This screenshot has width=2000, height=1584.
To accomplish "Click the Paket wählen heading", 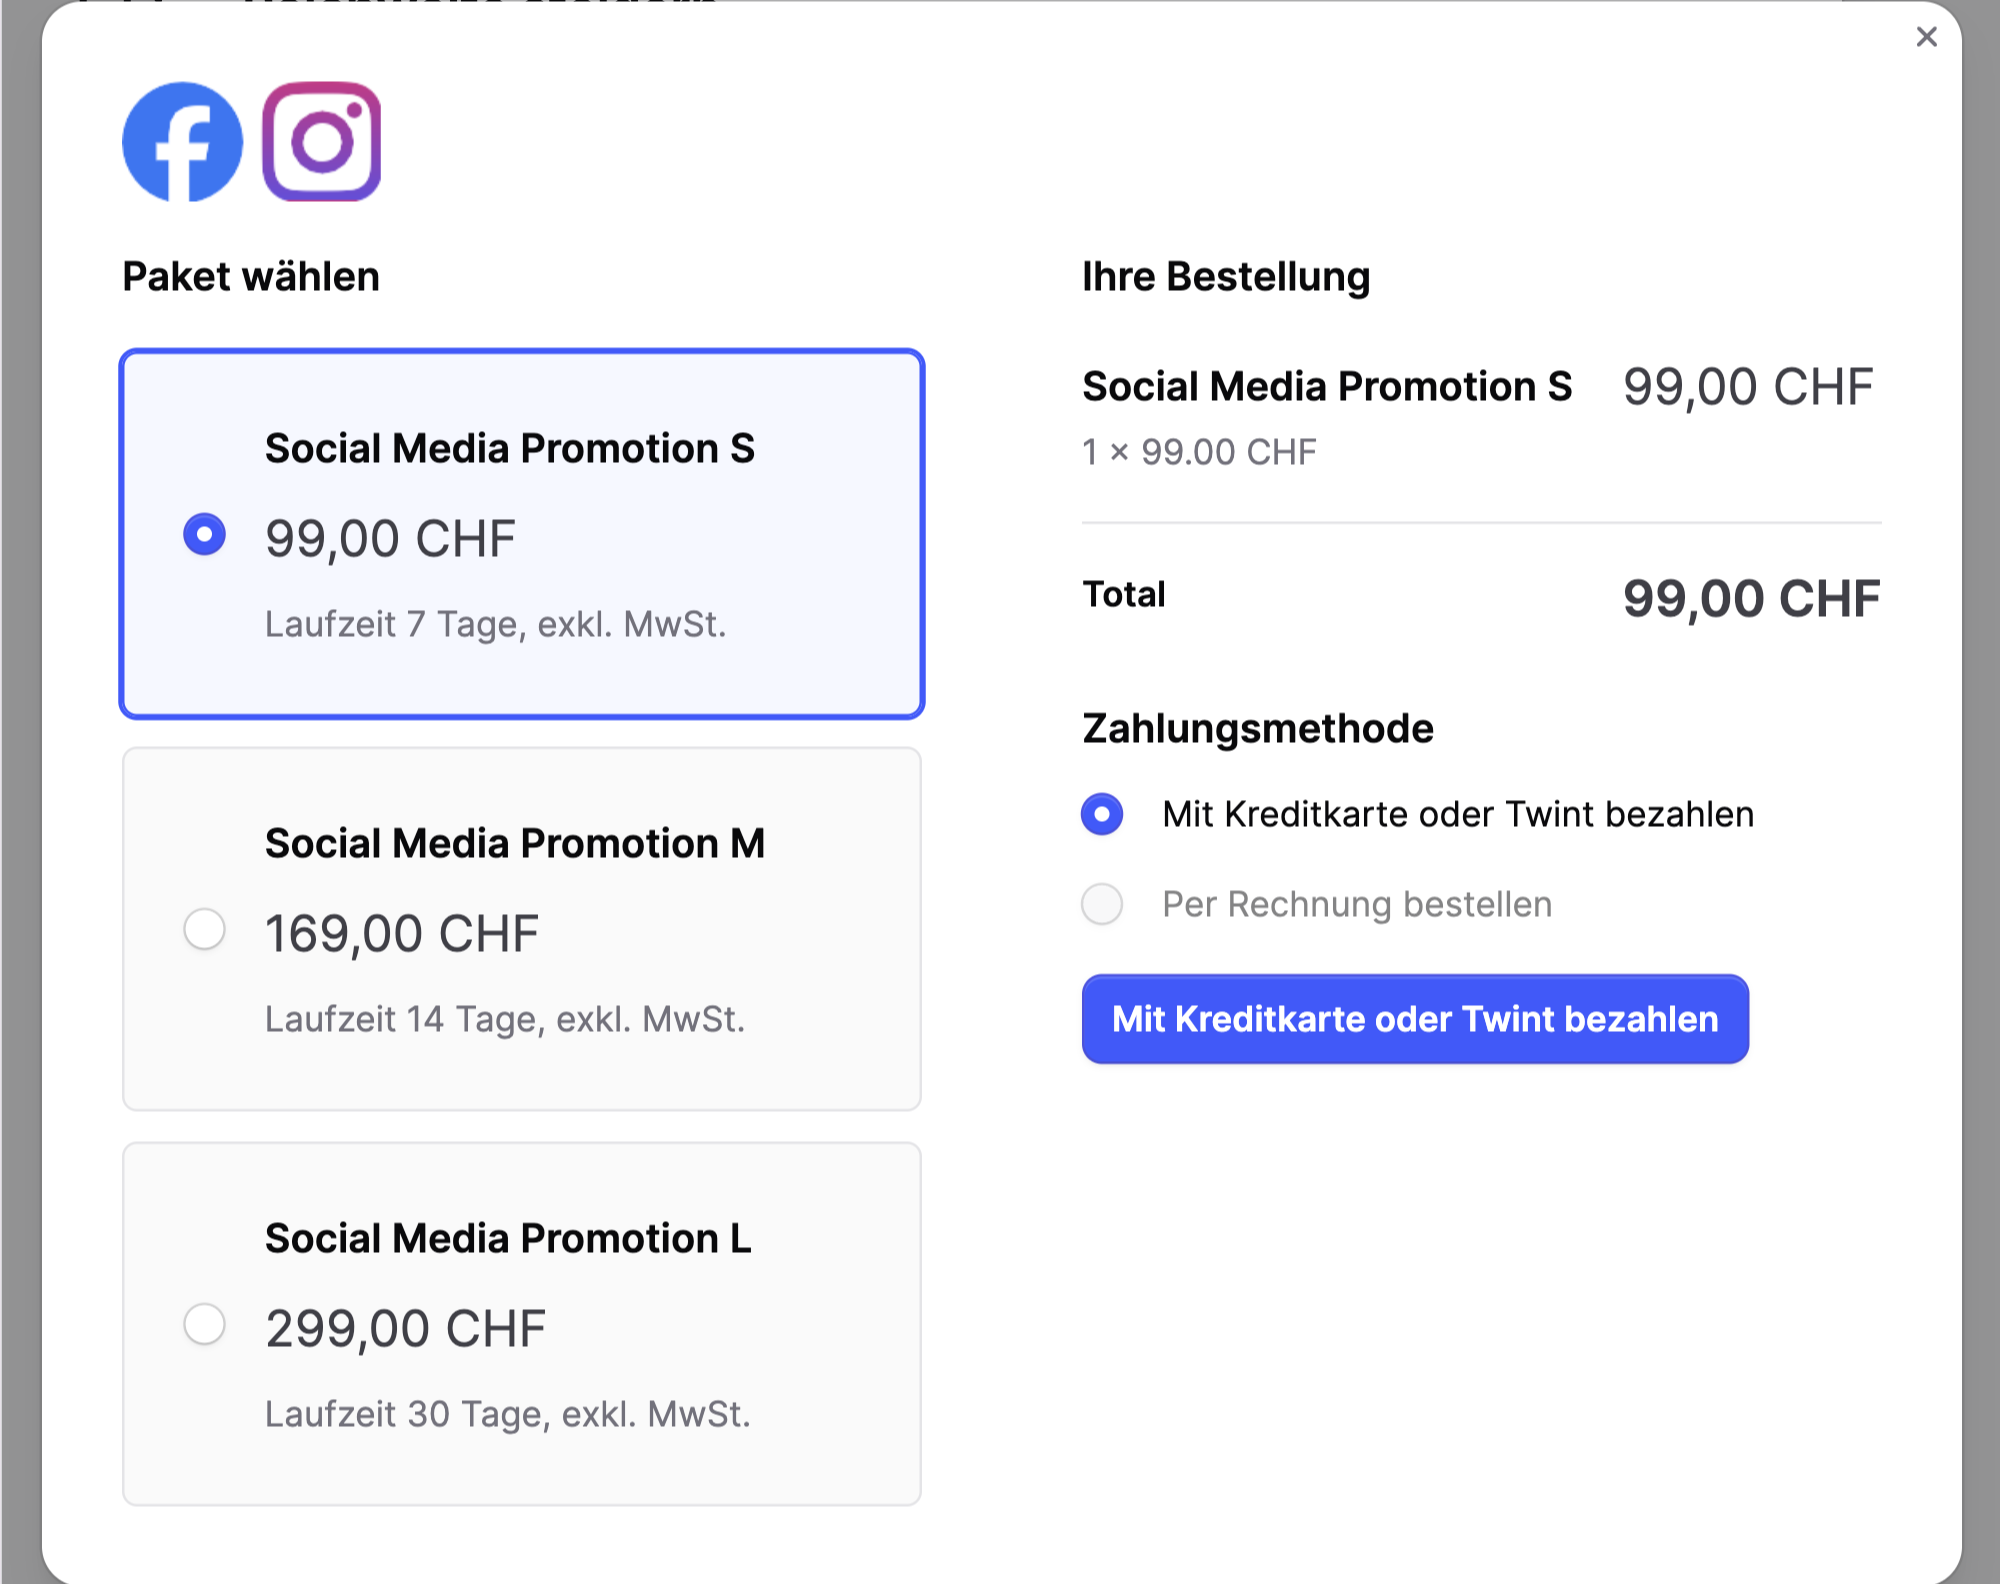I will (x=251, y=276).
